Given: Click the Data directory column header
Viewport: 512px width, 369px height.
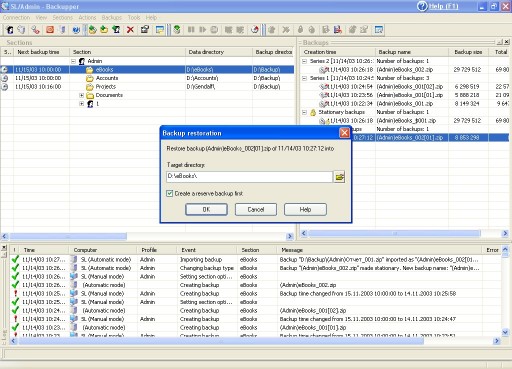Looking at the screenshot, I should (x=219, y=52).
